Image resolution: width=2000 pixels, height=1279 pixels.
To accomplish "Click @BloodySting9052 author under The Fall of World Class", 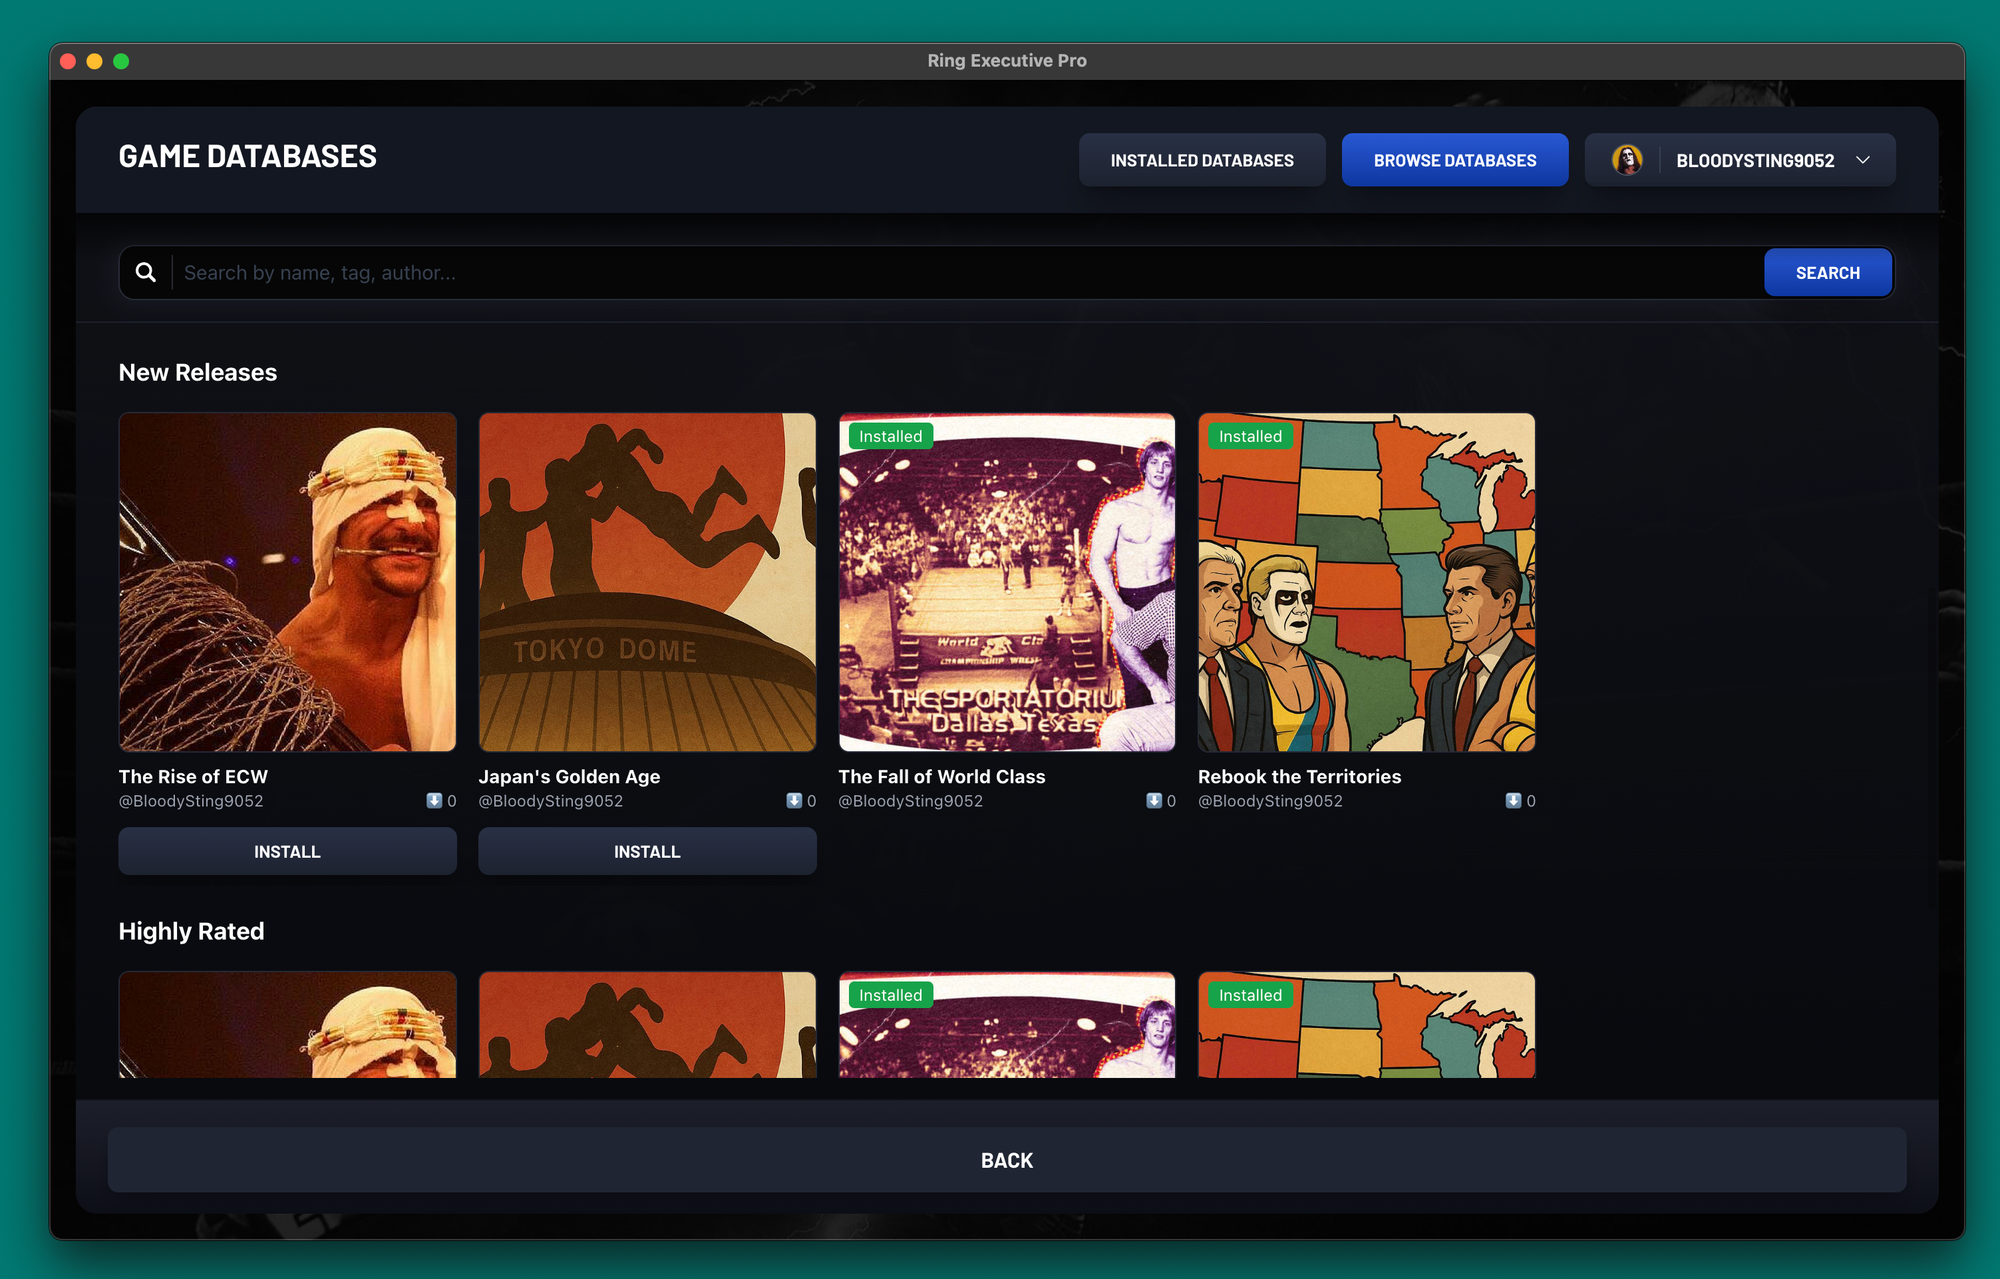I will point(911,801).
